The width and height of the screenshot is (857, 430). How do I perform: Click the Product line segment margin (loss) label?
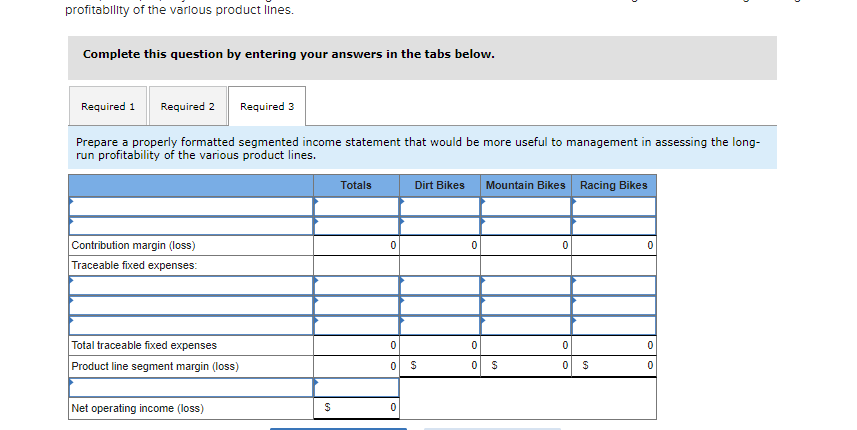coord(155,366)
